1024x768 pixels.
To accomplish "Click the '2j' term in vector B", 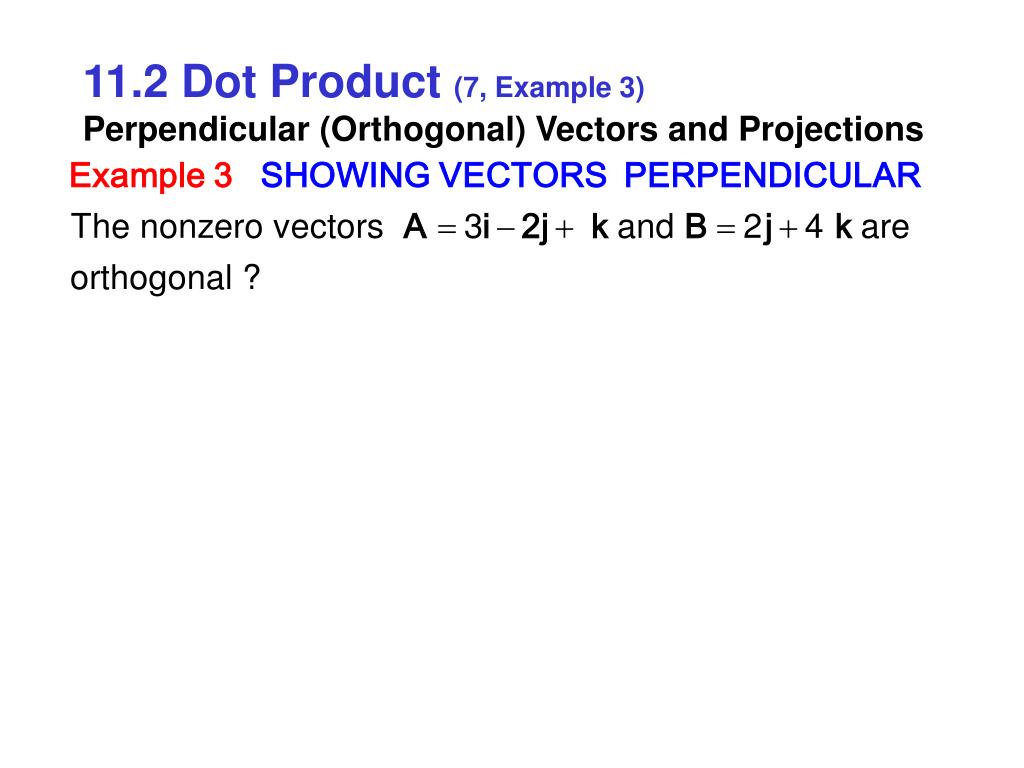I will tap(758, 229).
